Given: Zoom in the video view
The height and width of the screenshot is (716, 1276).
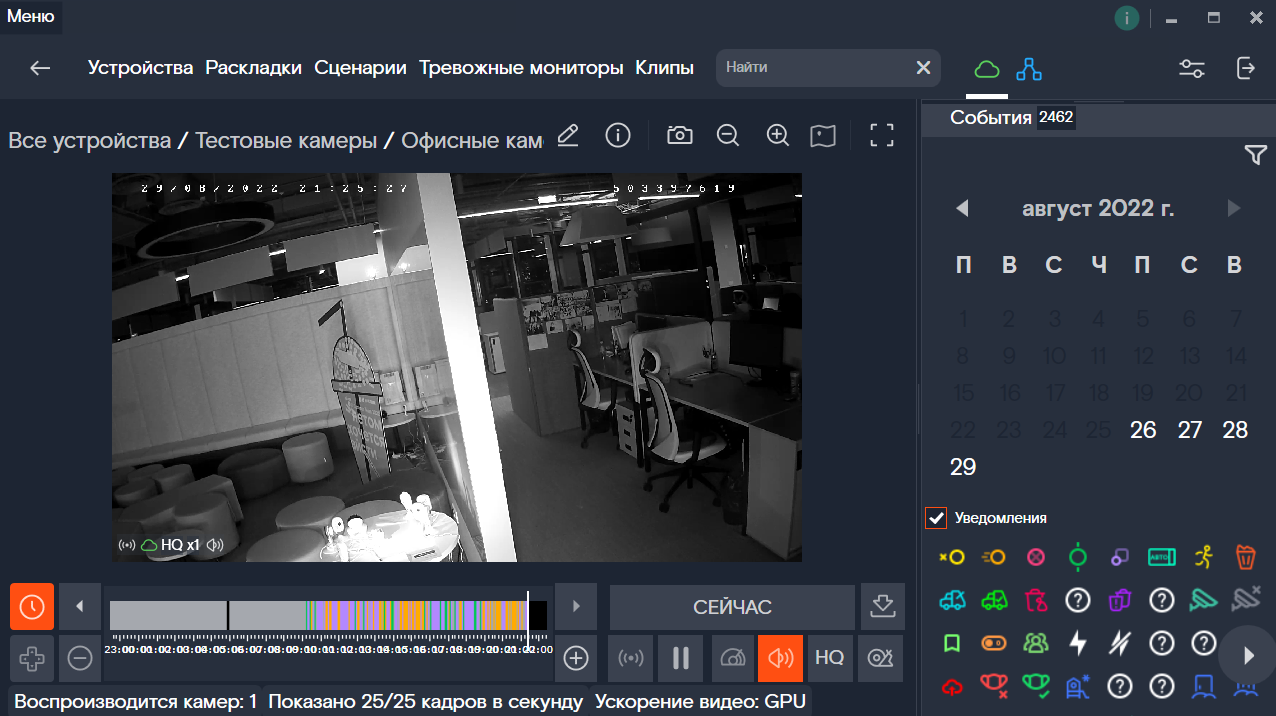Looking at the screenshot, I should coord(778,135).
